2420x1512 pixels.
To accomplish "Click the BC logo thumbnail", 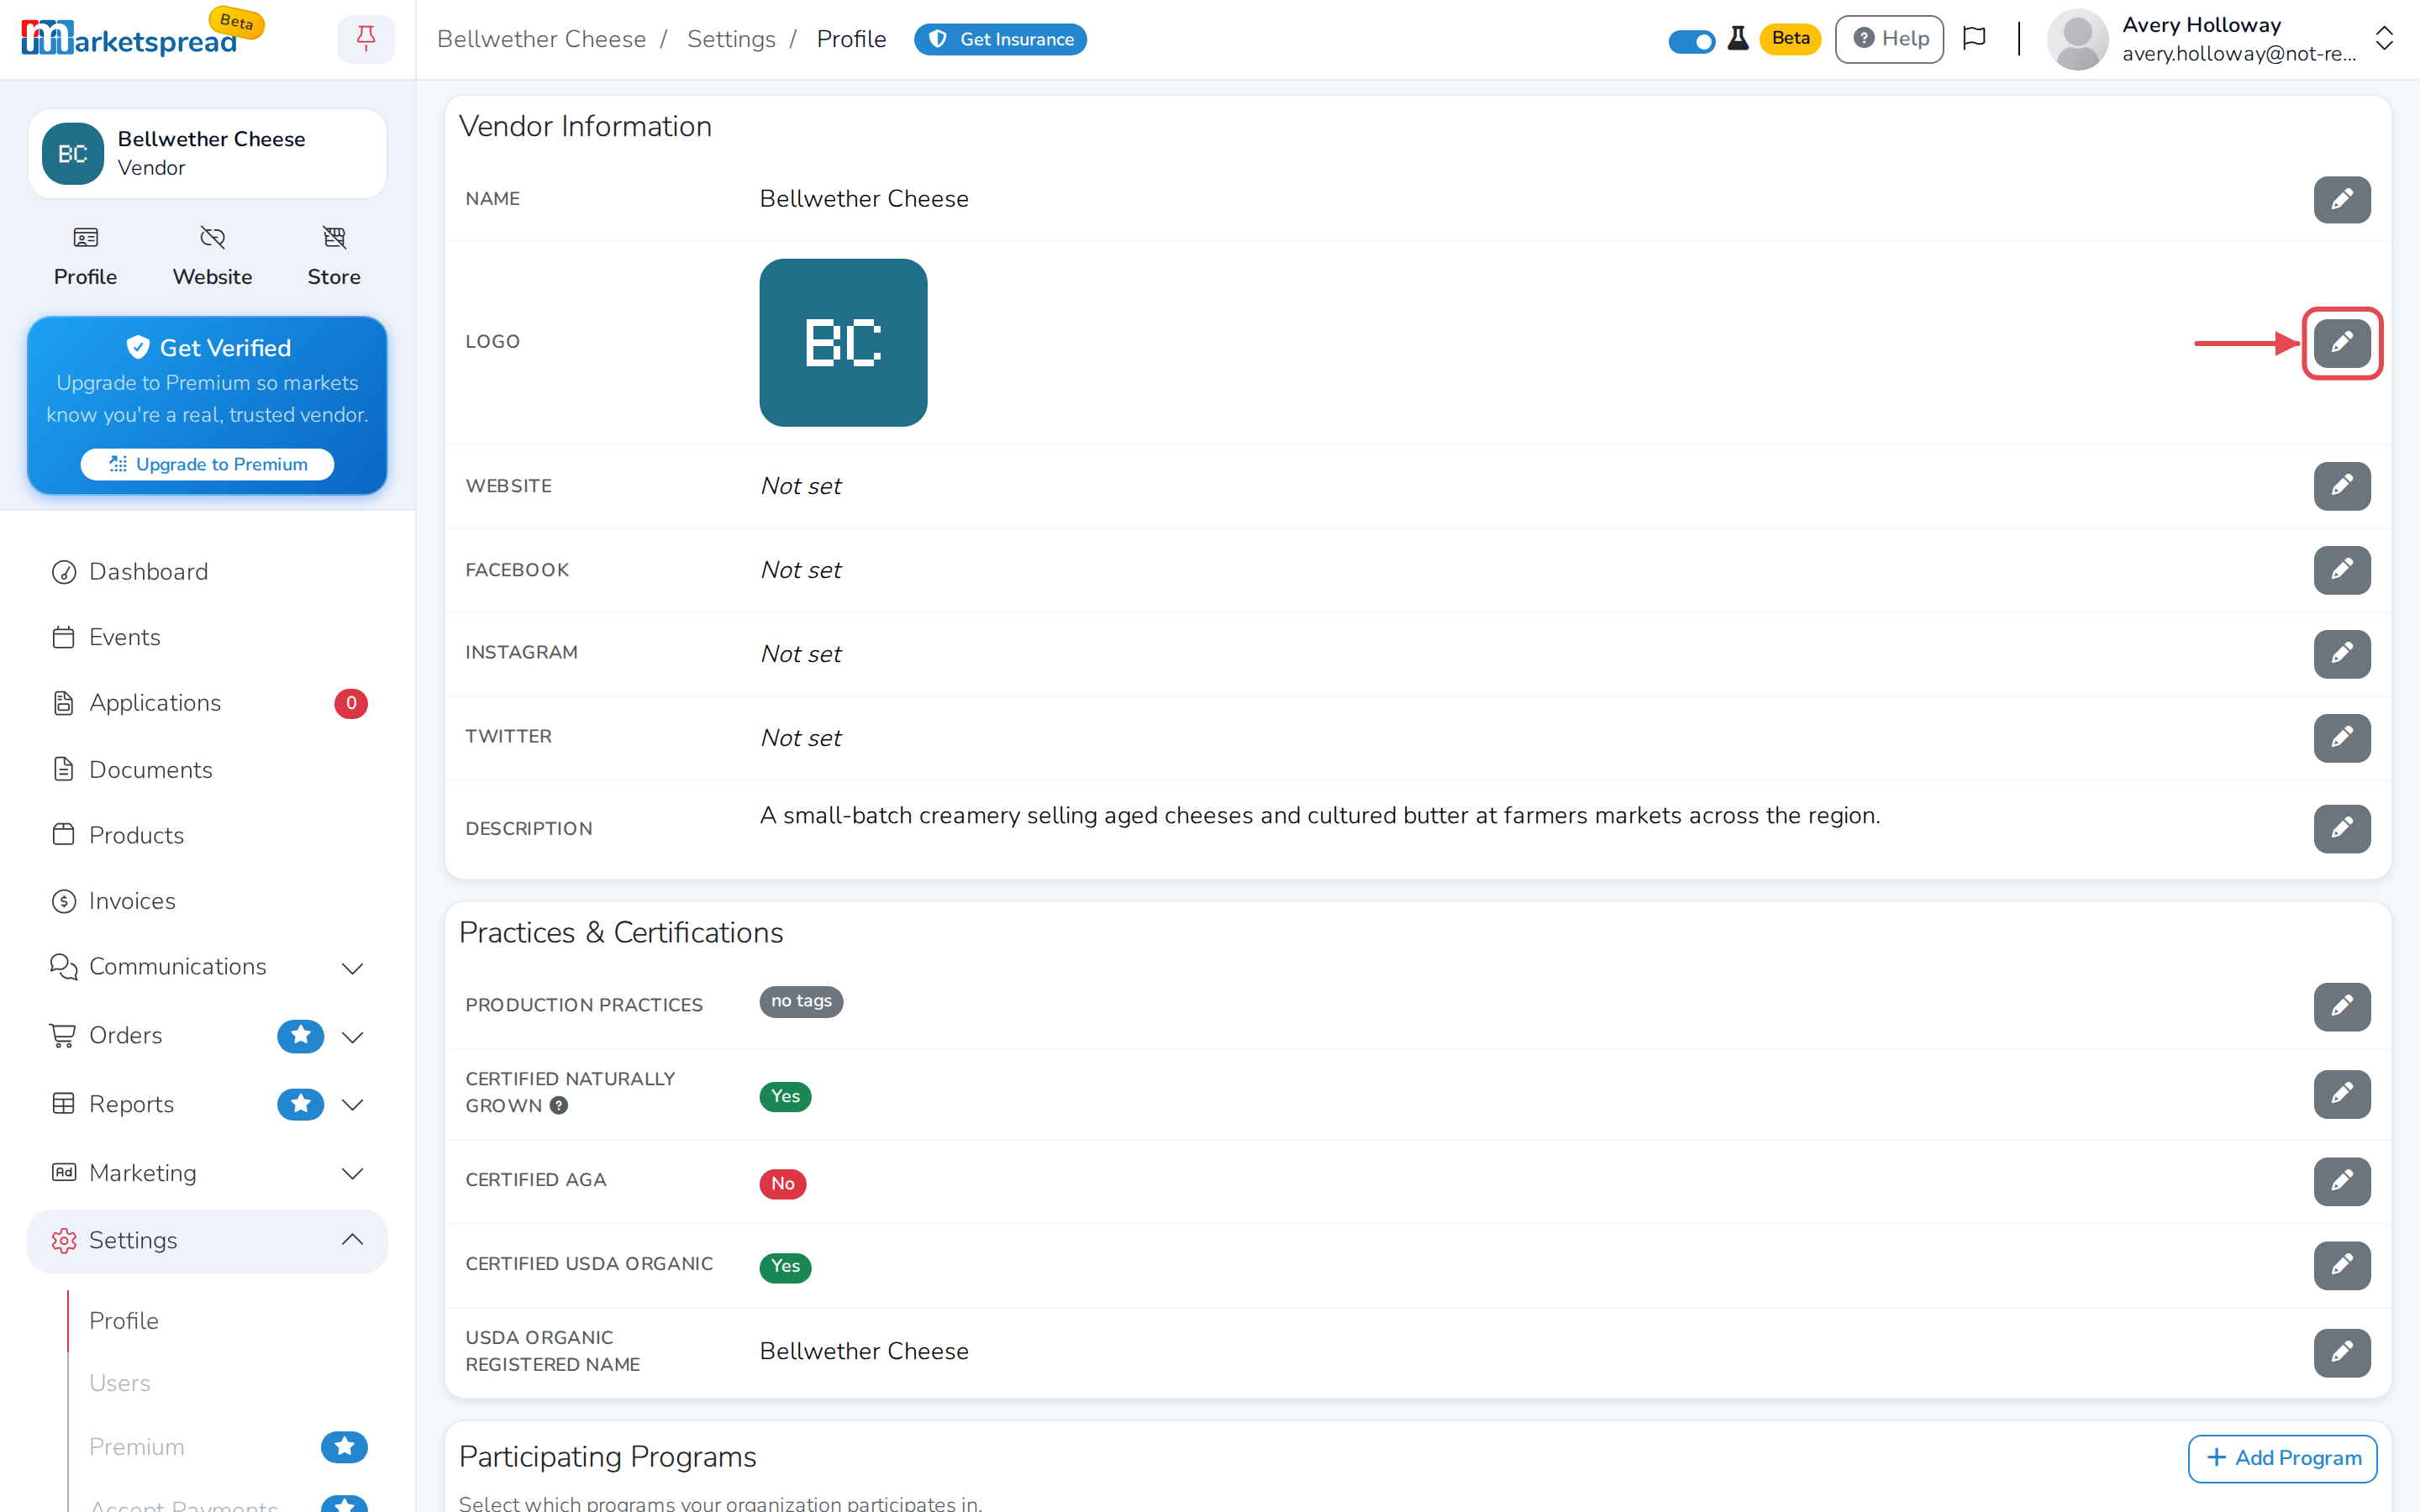I will (x=843, y=343).
